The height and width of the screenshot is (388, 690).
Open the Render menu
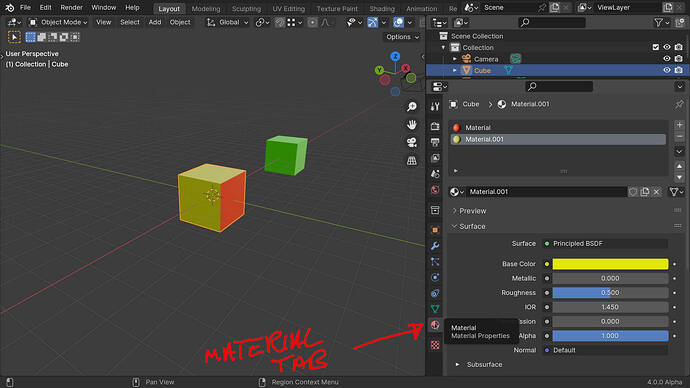71,7
